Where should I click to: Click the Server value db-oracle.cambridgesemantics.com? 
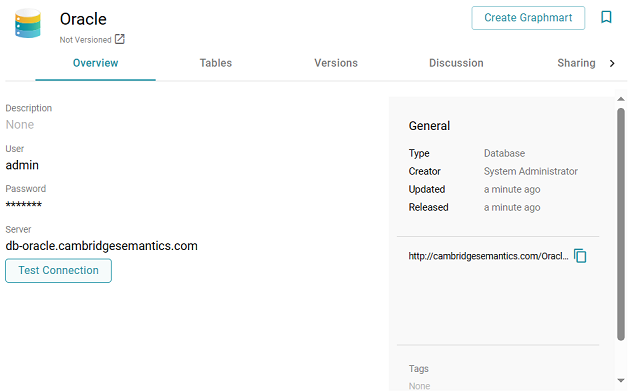tap(101, 246)
